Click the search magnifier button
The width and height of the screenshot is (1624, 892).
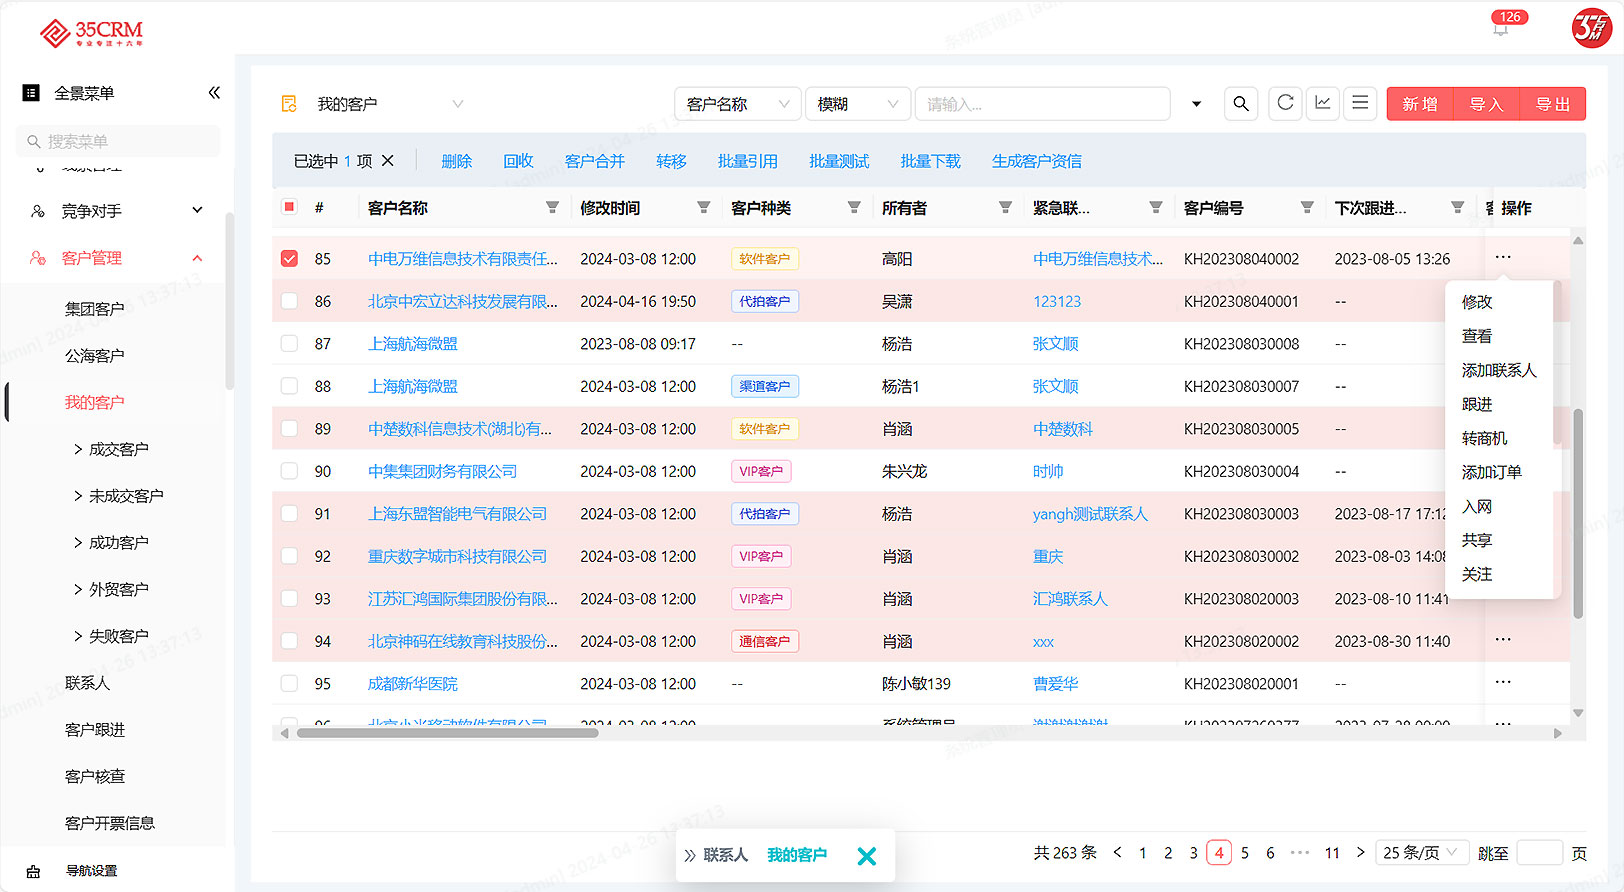(x=1241, y=104)
